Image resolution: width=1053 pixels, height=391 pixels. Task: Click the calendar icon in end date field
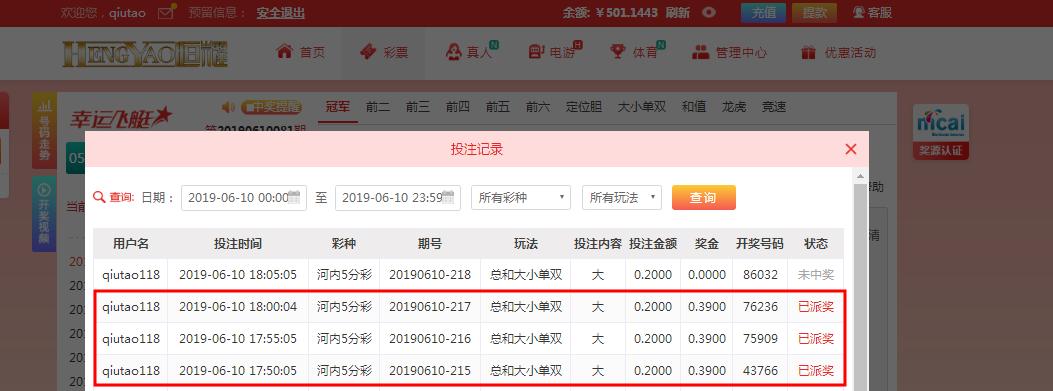click(448, 197)
